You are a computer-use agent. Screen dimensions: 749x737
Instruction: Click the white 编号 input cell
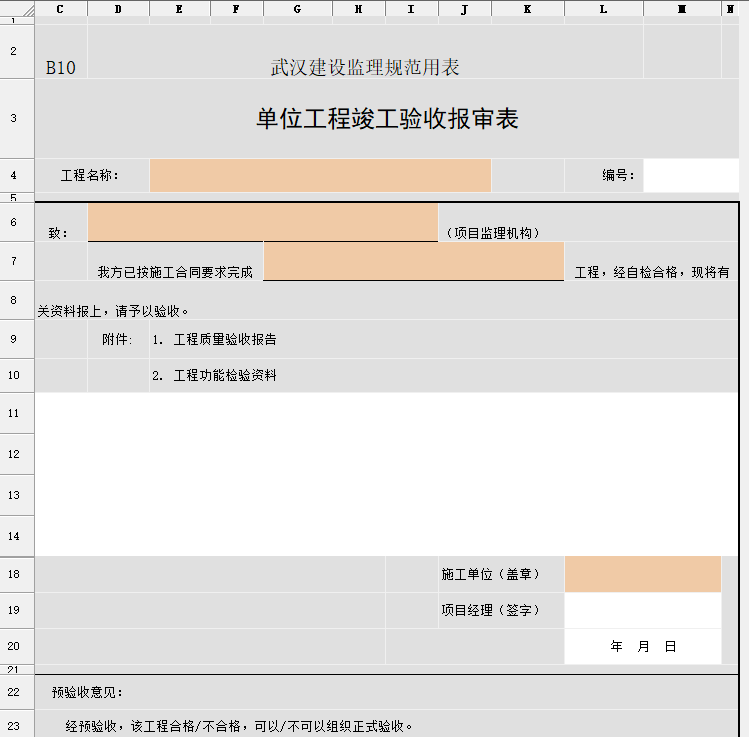[691, 175]
